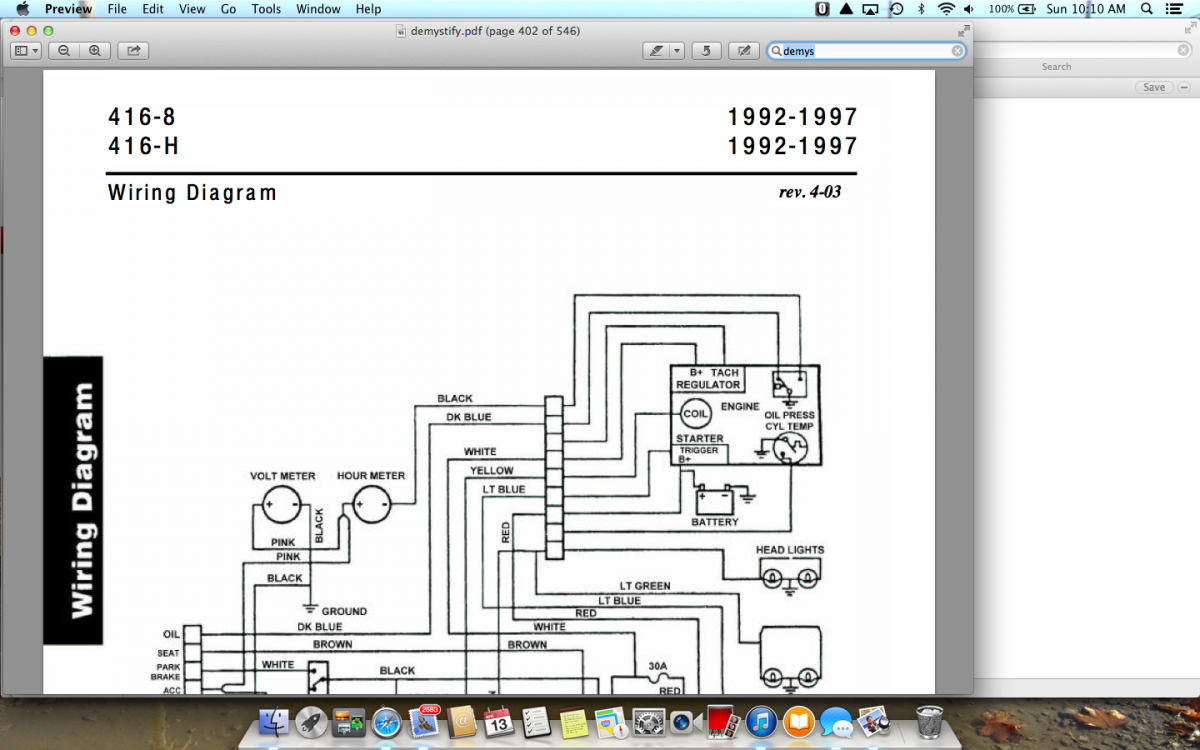Click the Bluetooth menu bar icon

coord(921,9)
